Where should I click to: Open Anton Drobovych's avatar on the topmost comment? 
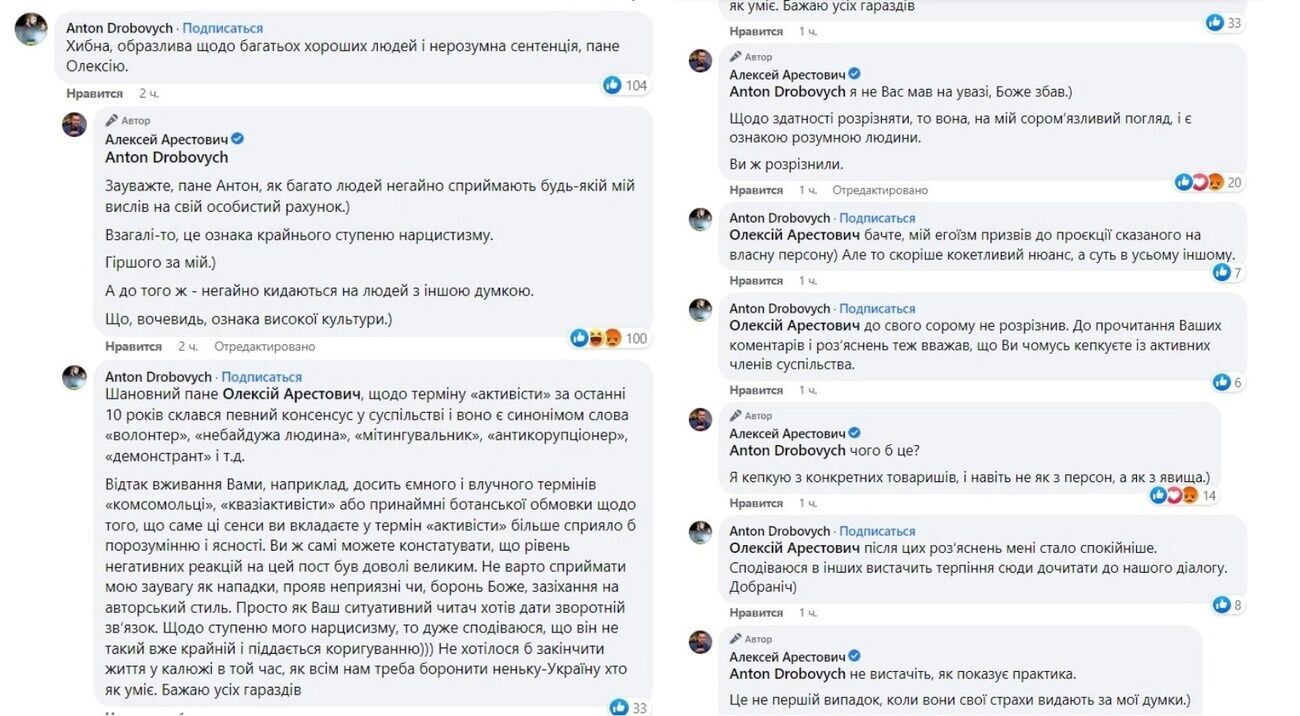click(31, 30)
